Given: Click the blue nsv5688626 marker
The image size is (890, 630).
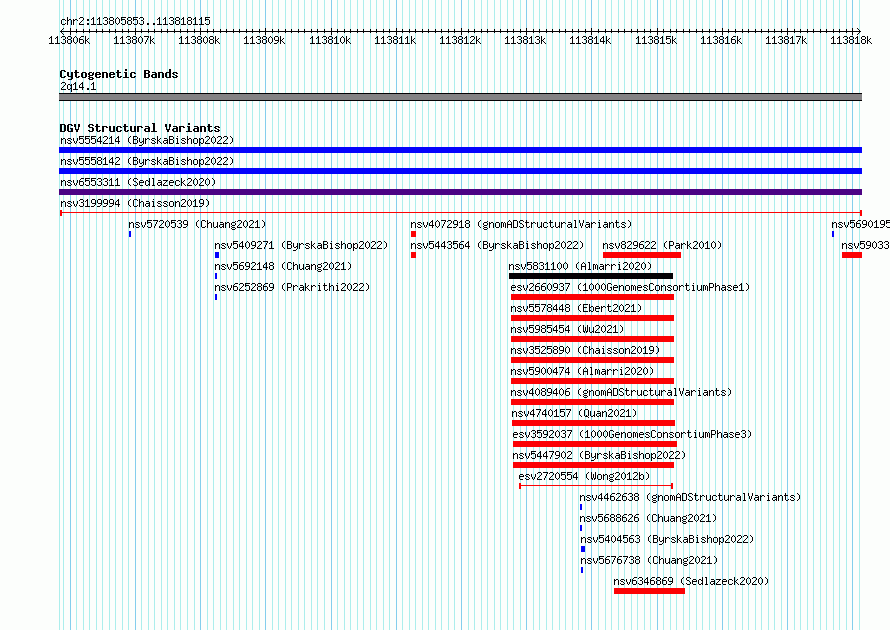Looking at the screenshot, I should click(x=581, y=528).
